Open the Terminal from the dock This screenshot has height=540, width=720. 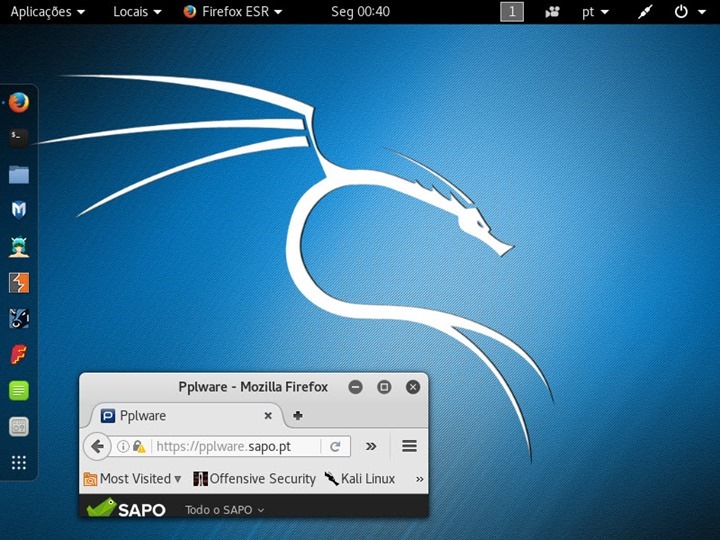click(x=19, y=137)
